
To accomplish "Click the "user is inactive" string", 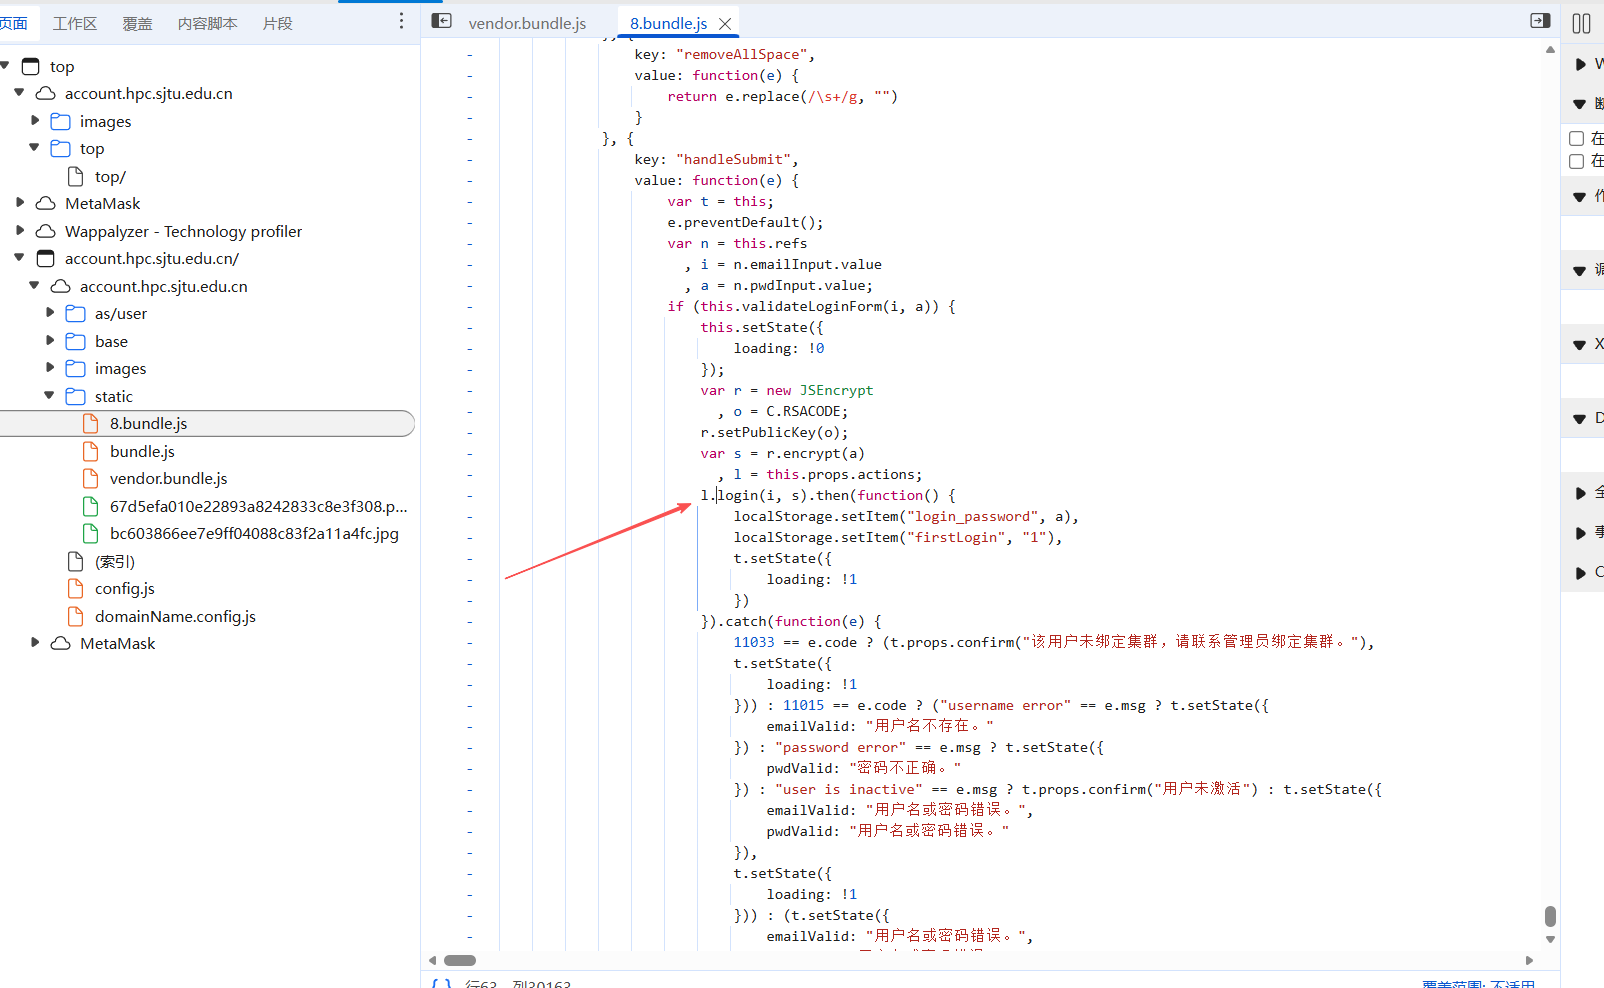I will [848, 789].
